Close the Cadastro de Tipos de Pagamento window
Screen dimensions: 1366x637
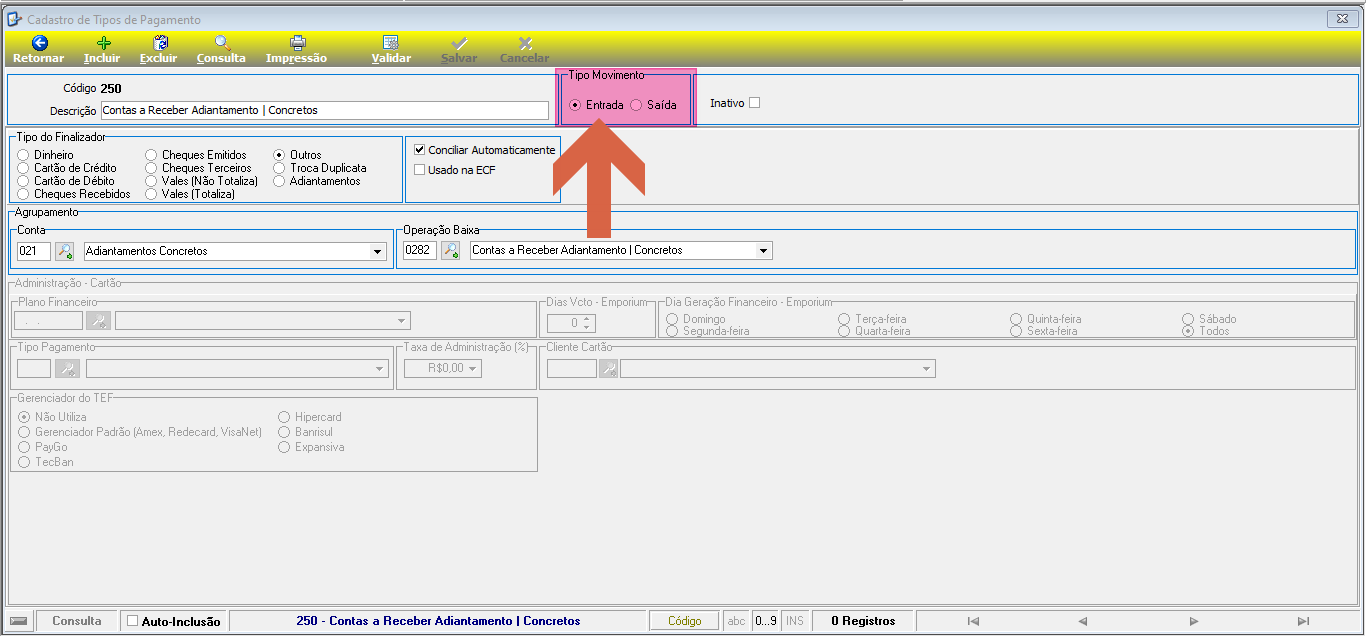click(1341, 19)
